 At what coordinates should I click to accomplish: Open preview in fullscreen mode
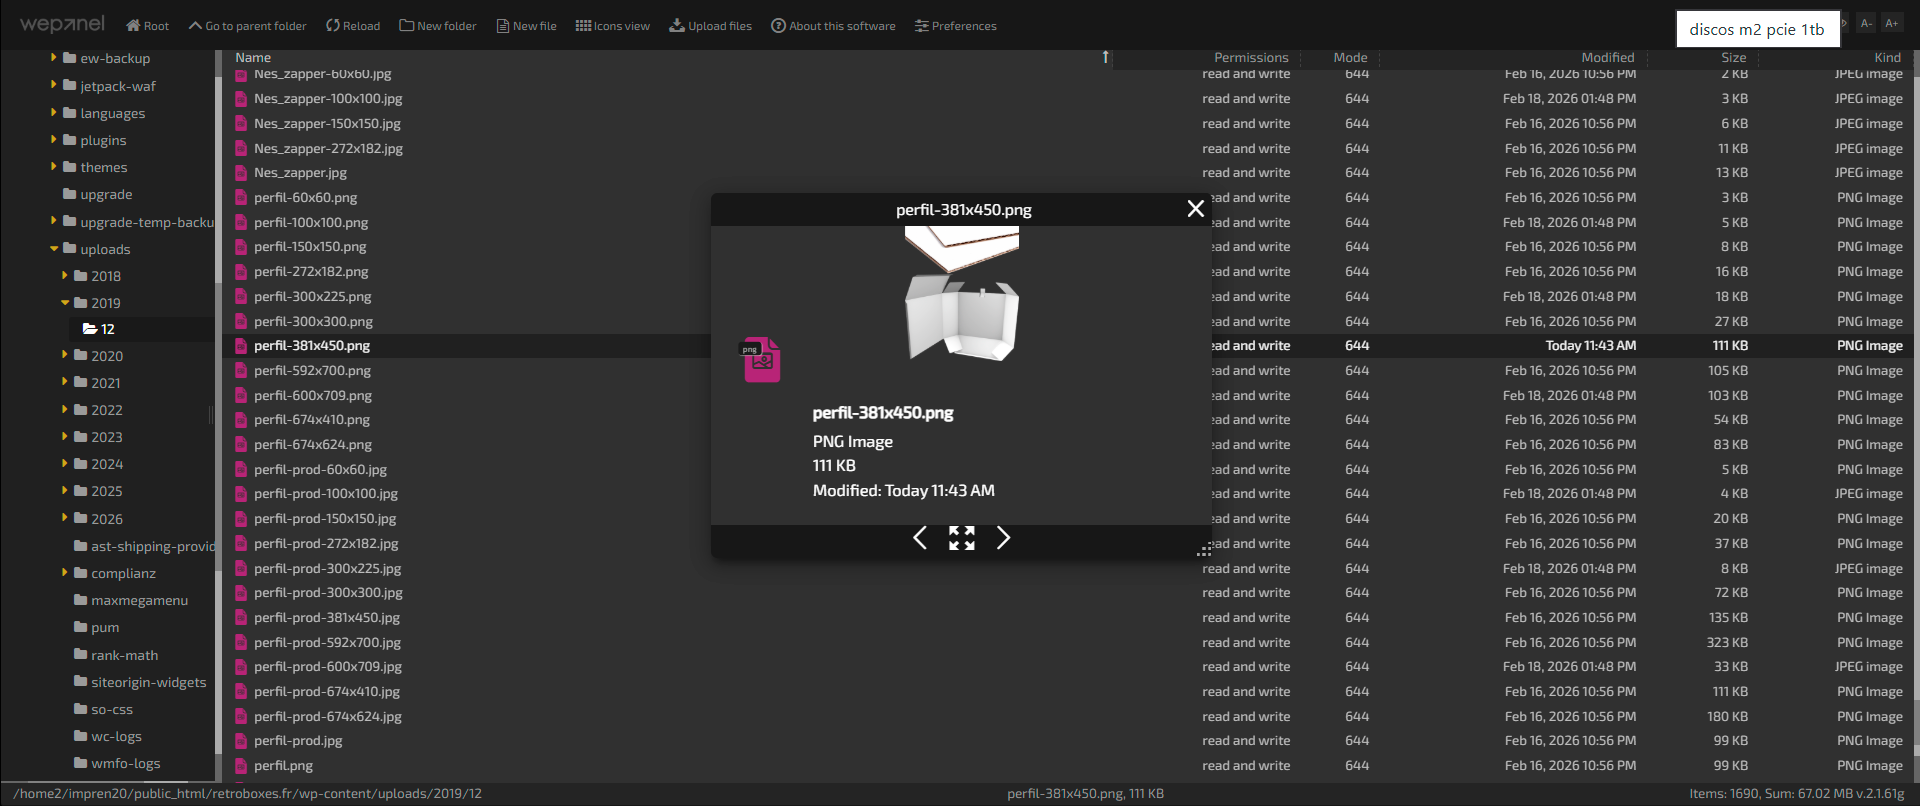tap(961, 538)
